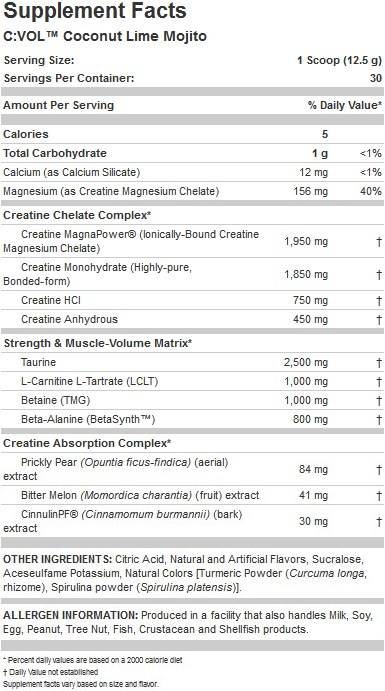Viewport: 385px width, 691px height.
Task: Select the Taurine 2,500 mg row
Action: [192, 362]
